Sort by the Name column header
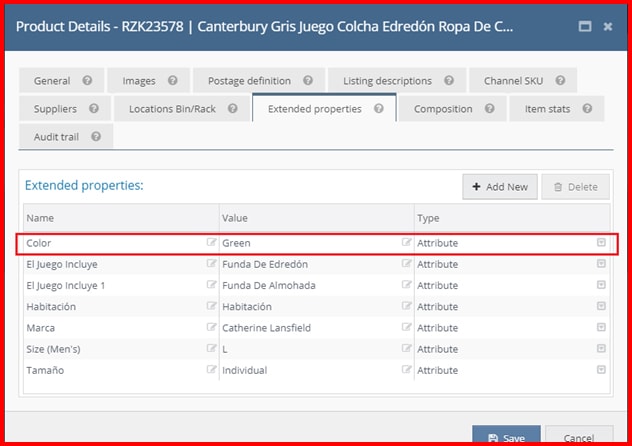632x446 pixels. (121, 218)
